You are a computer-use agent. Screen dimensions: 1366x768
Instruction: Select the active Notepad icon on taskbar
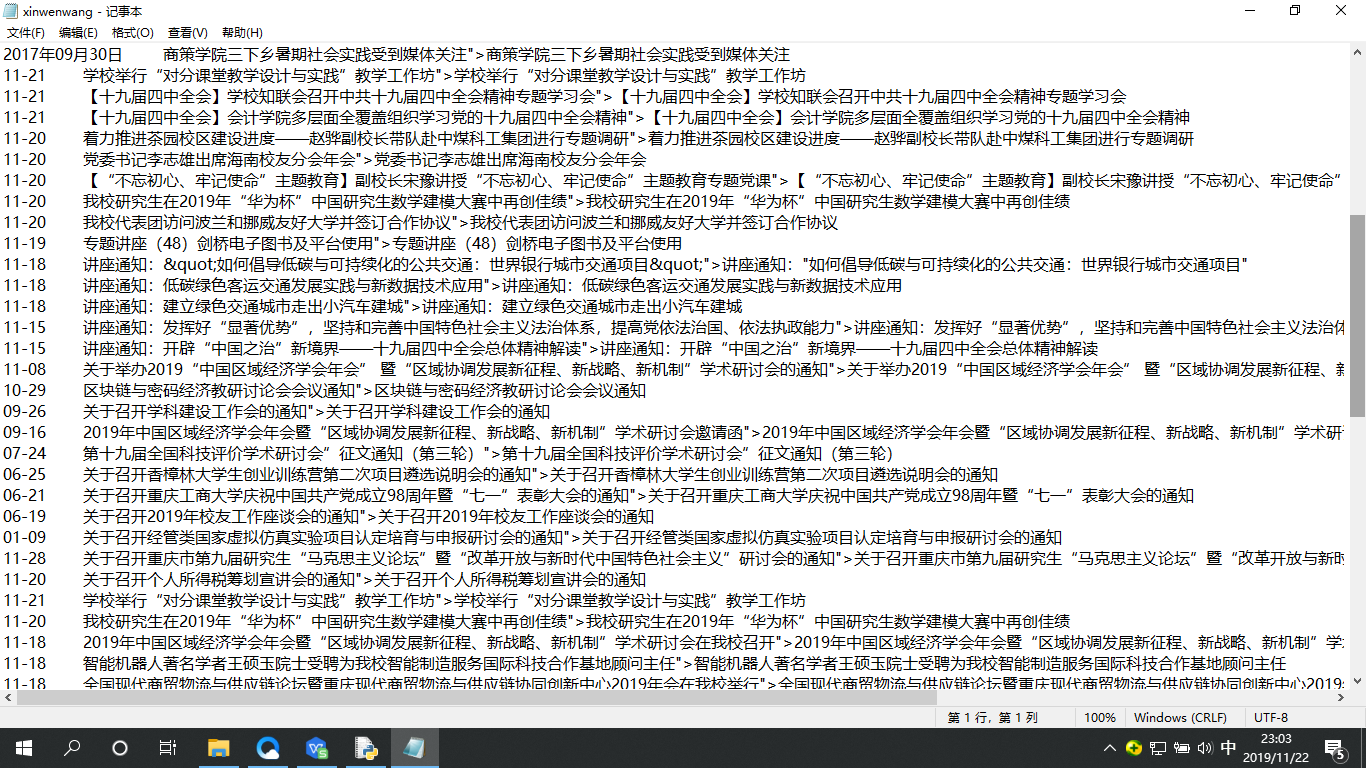414,747
